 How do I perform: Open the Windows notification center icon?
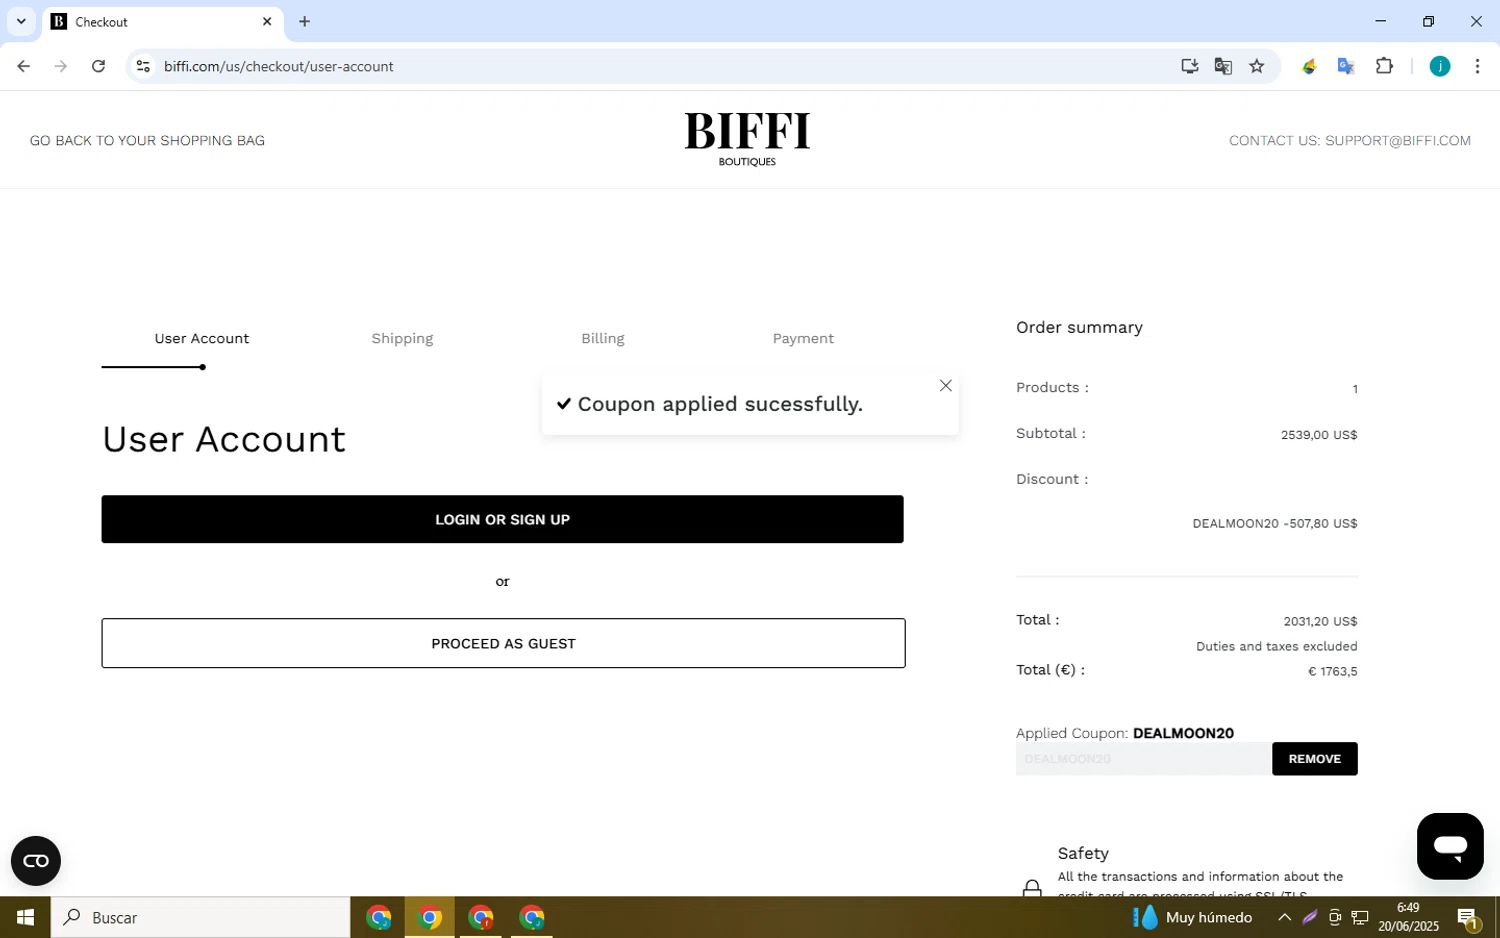[x=1468, y=917]
